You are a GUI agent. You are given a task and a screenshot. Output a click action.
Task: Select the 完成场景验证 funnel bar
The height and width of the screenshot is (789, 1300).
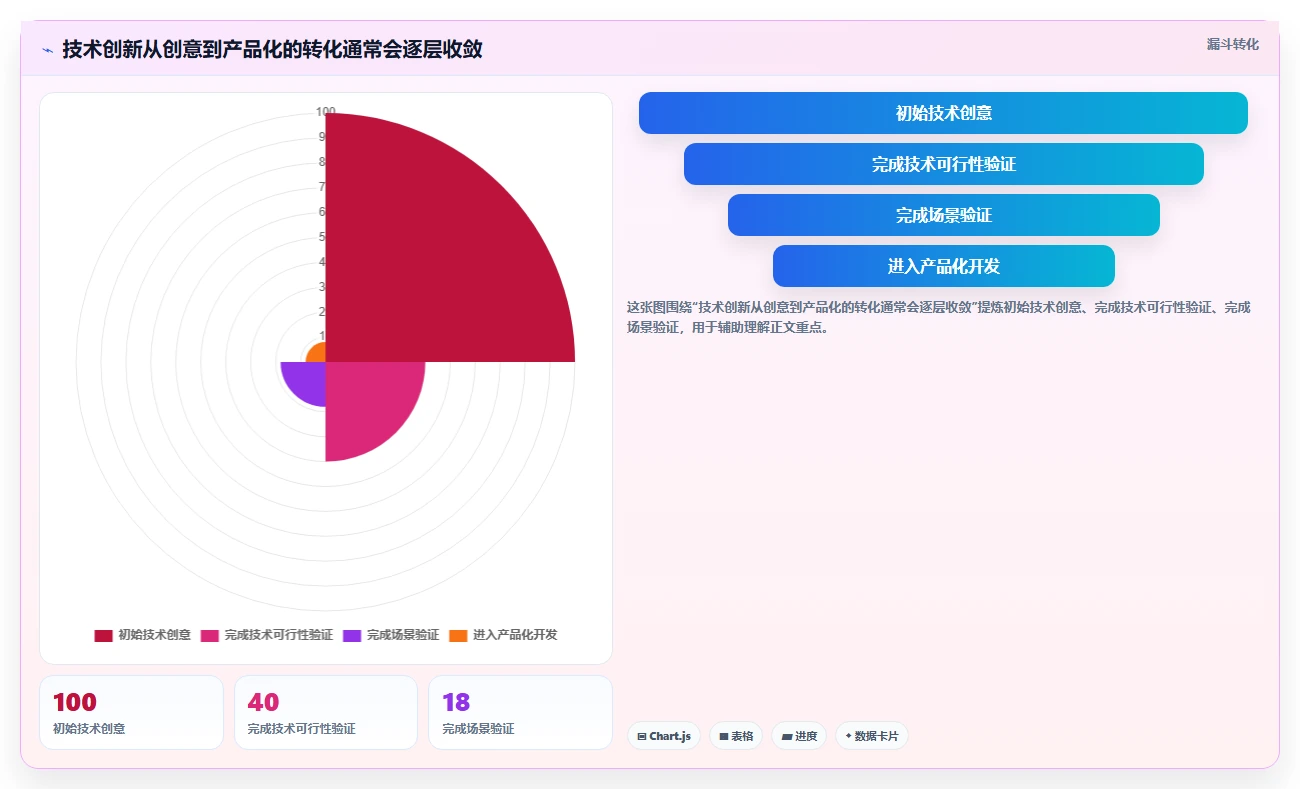pos(943,215)
